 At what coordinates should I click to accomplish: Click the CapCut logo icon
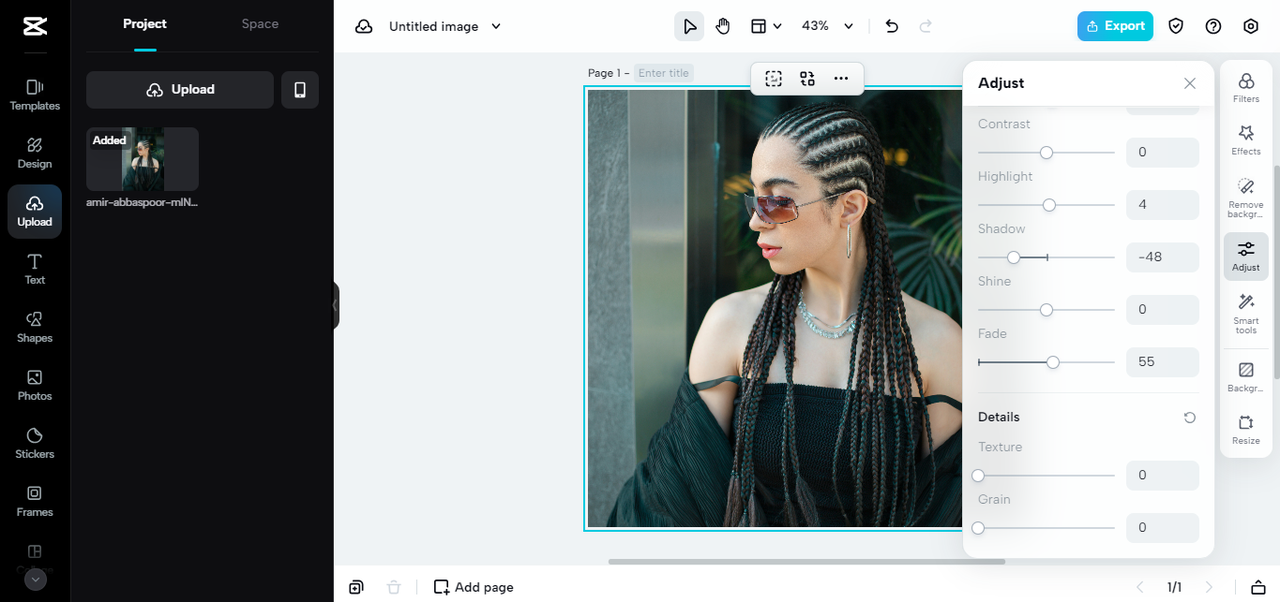pyautogui.click(x=34, y=27)
